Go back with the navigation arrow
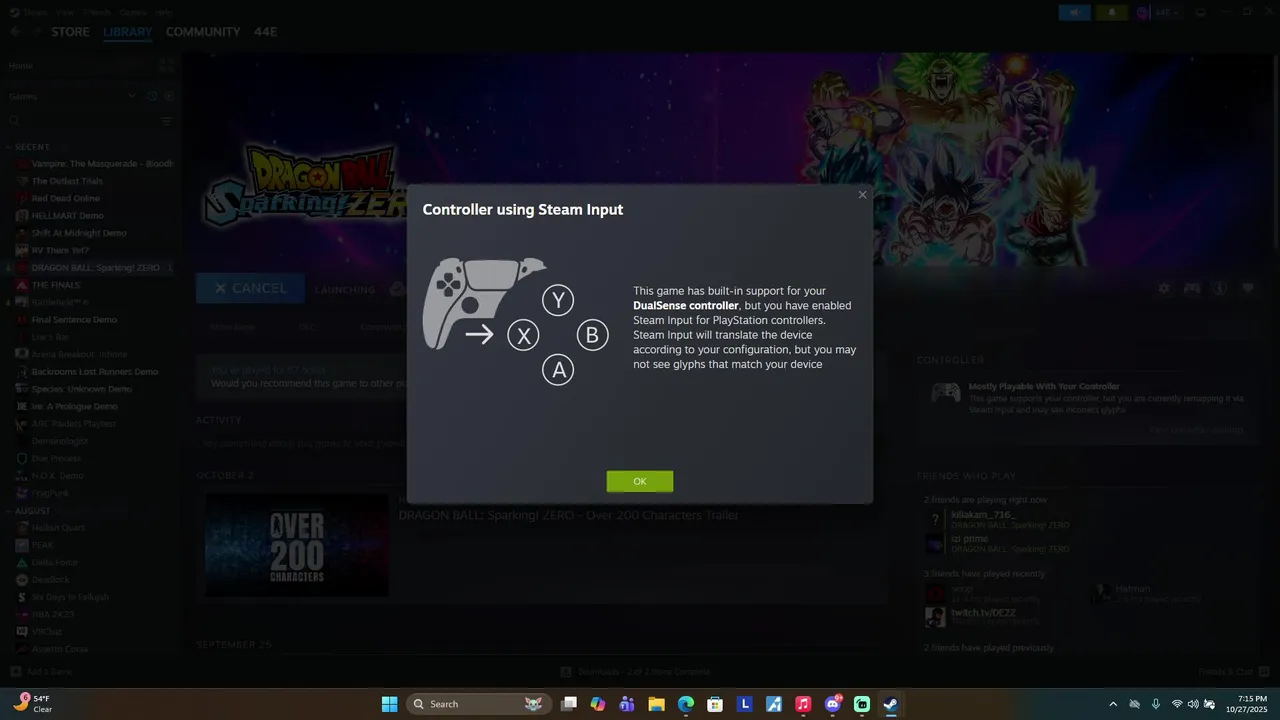 point(15,32)
